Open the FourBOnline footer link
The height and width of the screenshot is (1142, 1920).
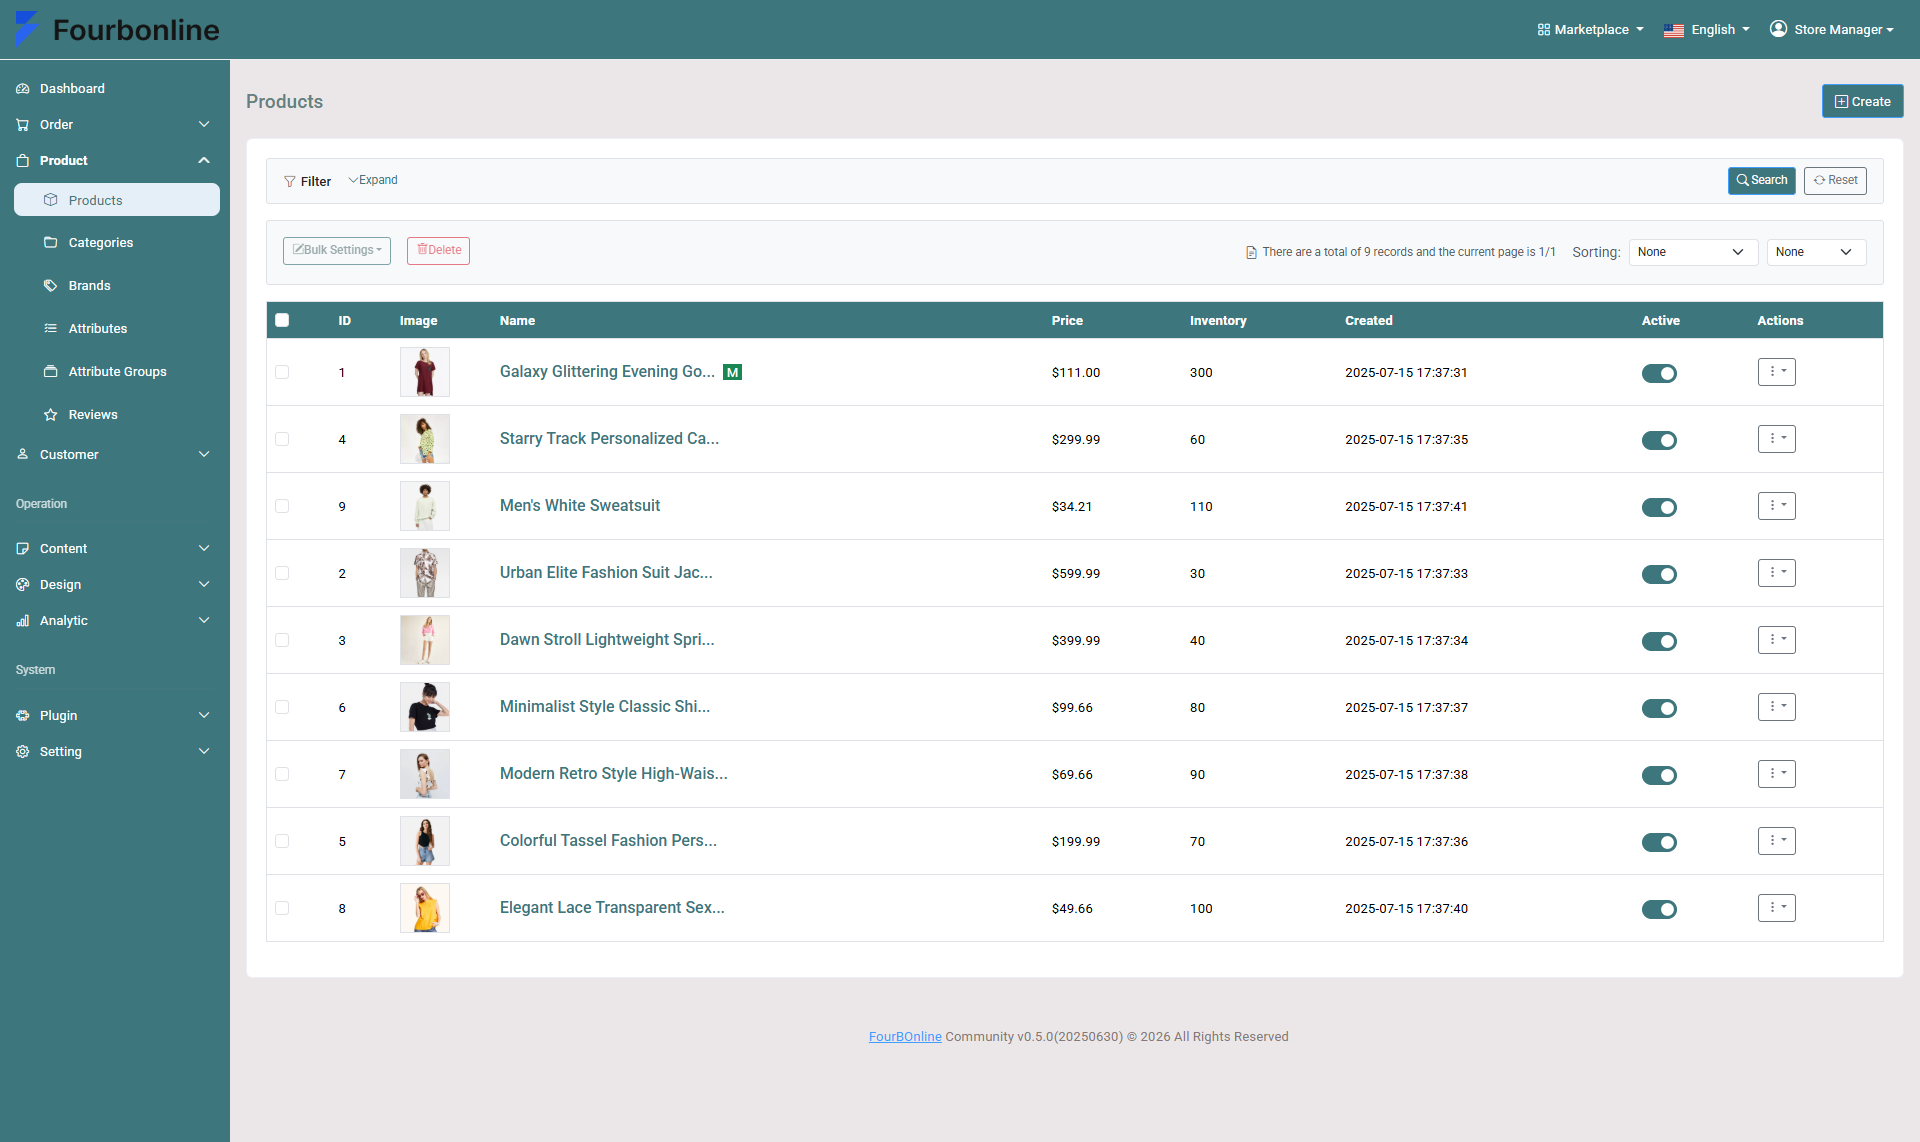click(x=905, y=1037)
